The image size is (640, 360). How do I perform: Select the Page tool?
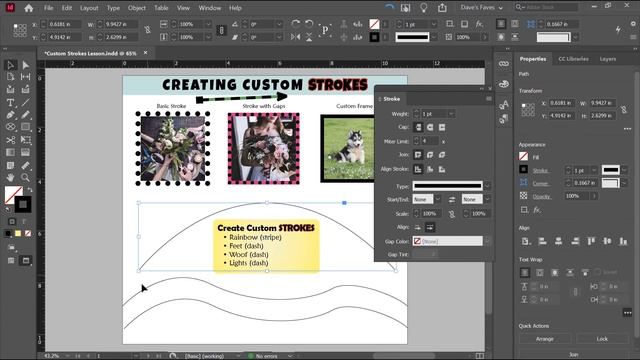click(x=10, y=77)
